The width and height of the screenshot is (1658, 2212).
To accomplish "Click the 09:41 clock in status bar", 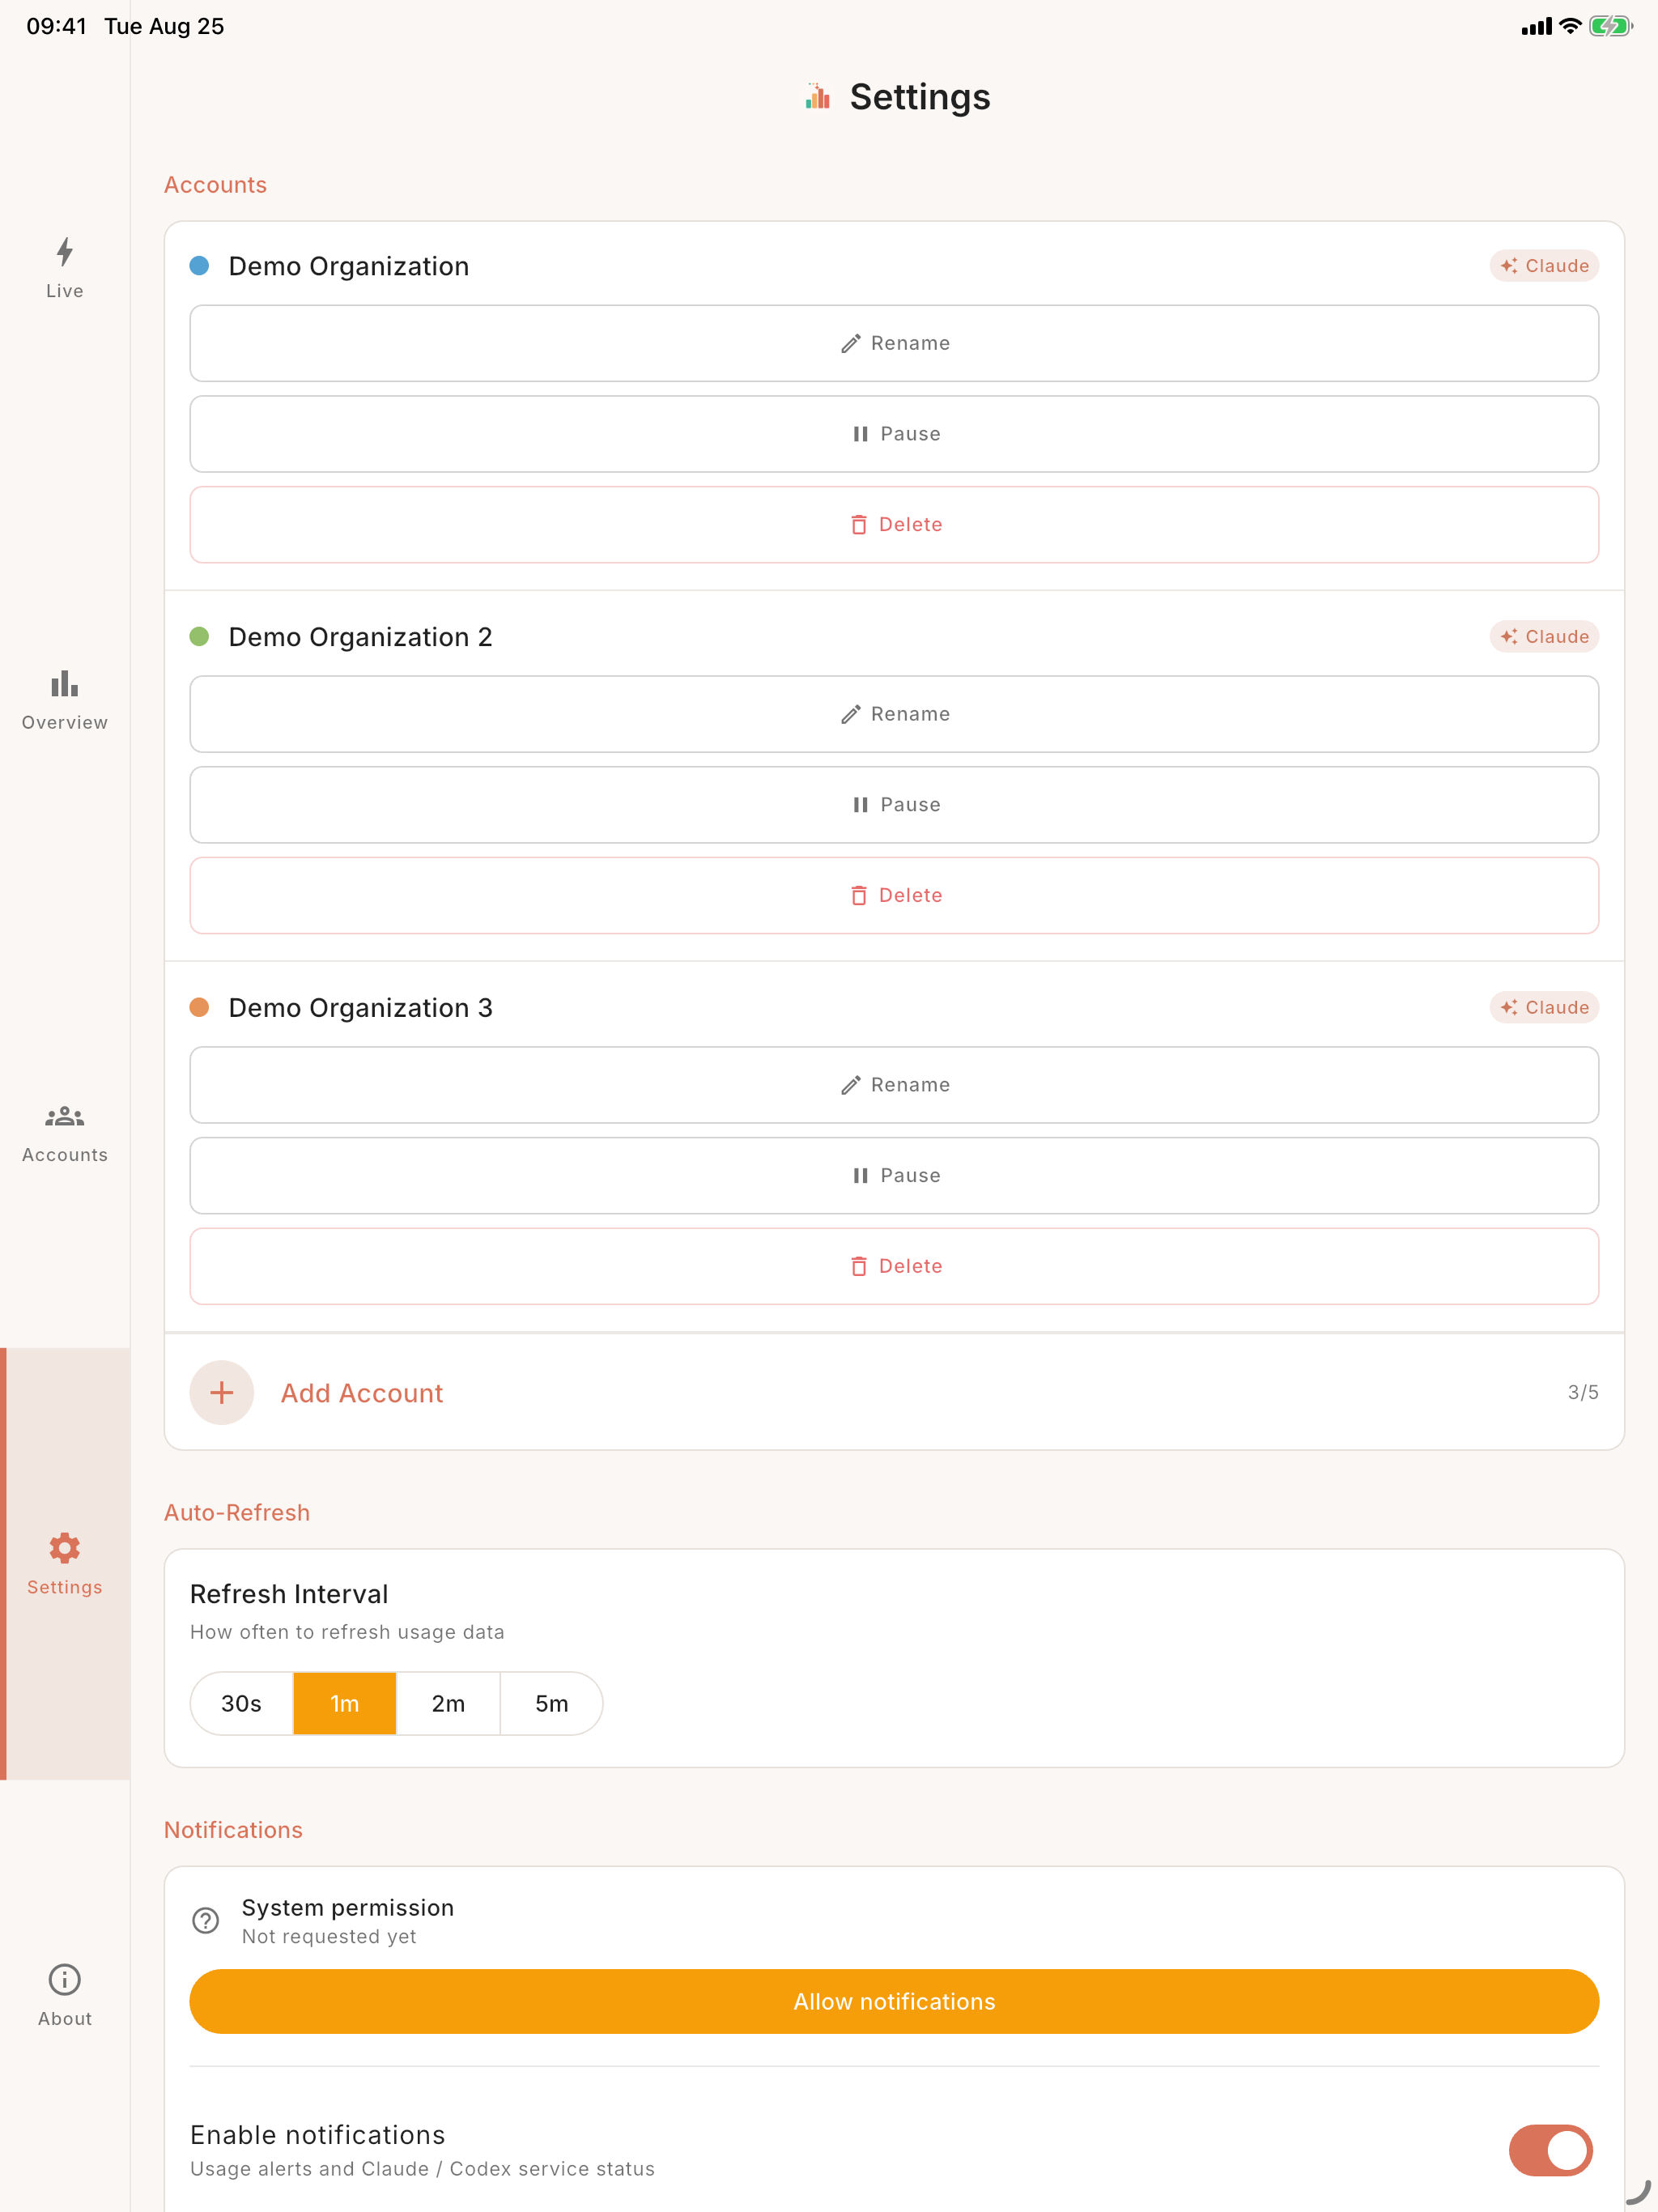I will pyautogui.click(x=57, y=26).
